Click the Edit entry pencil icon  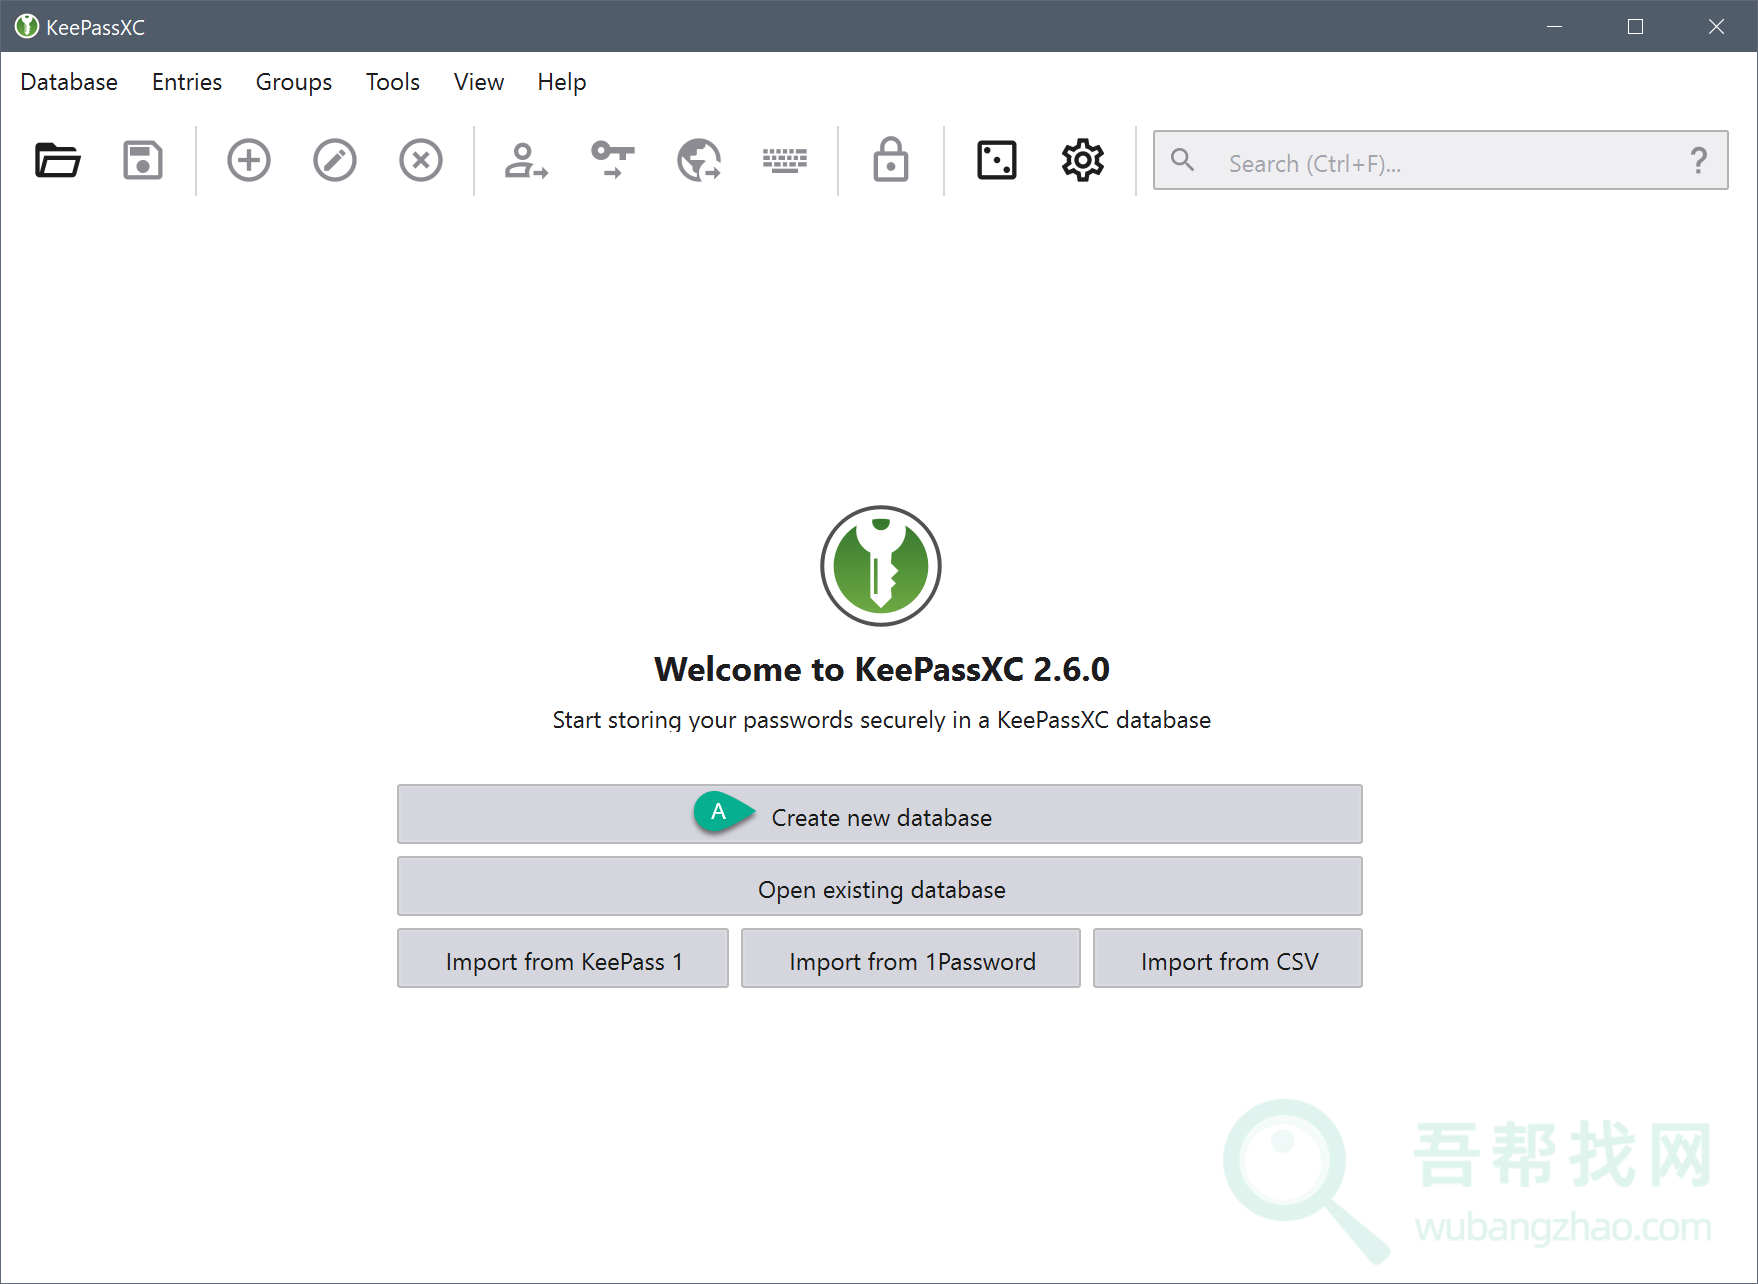[335, 160]
